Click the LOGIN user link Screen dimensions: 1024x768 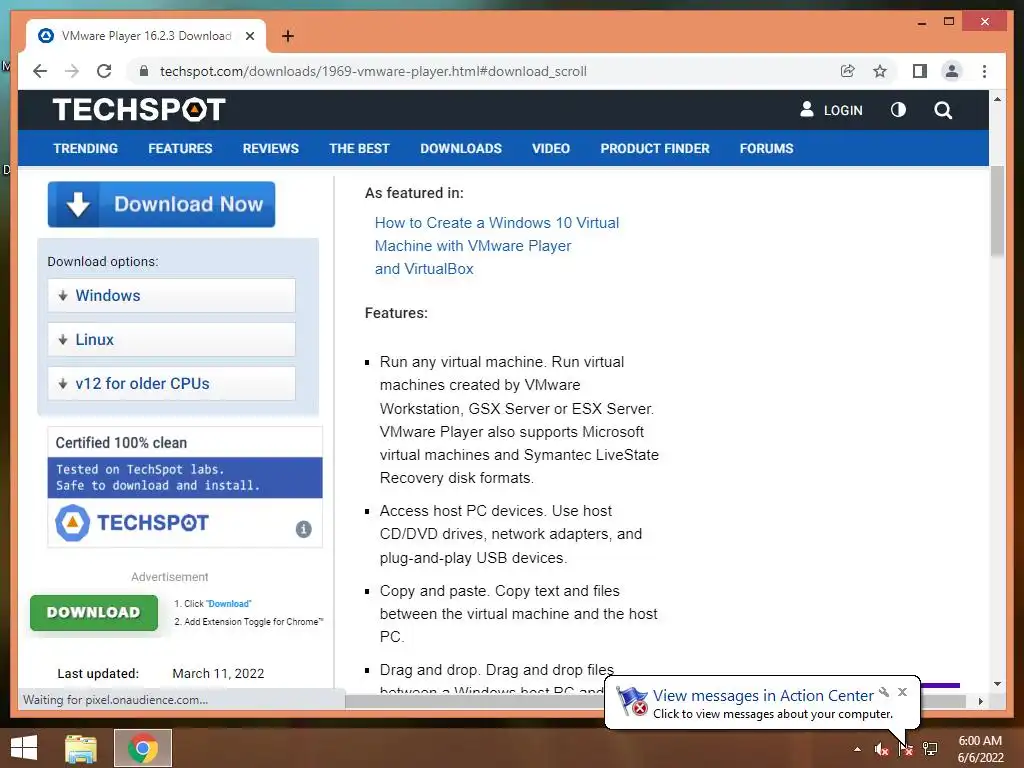point(831,110)
